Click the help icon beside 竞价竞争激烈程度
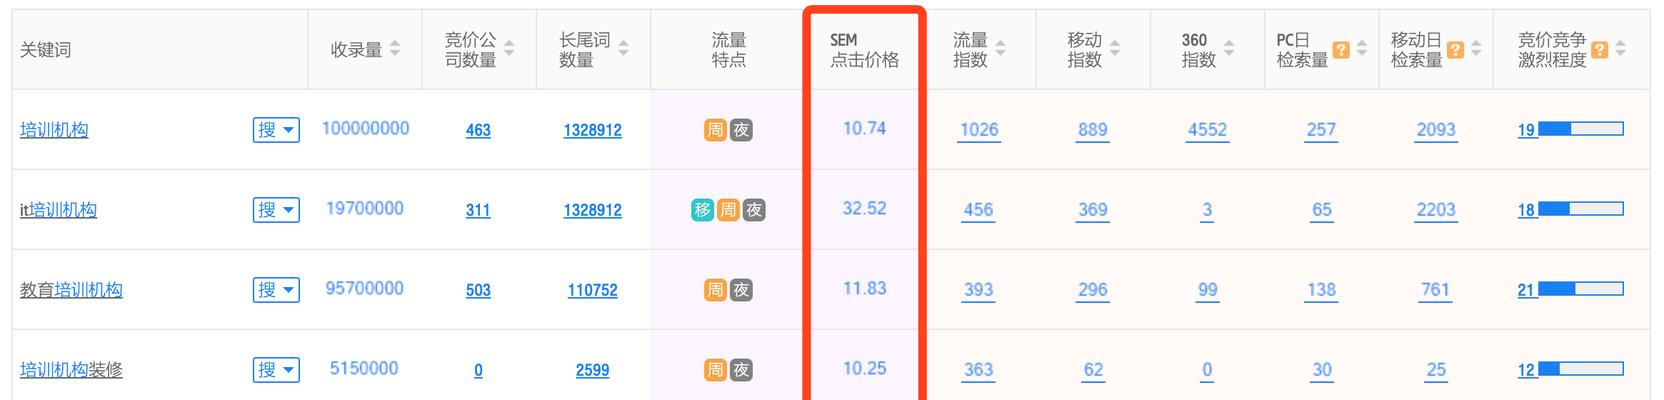The width and height of the screenshot is (1664, 400). coord(1599,50)
